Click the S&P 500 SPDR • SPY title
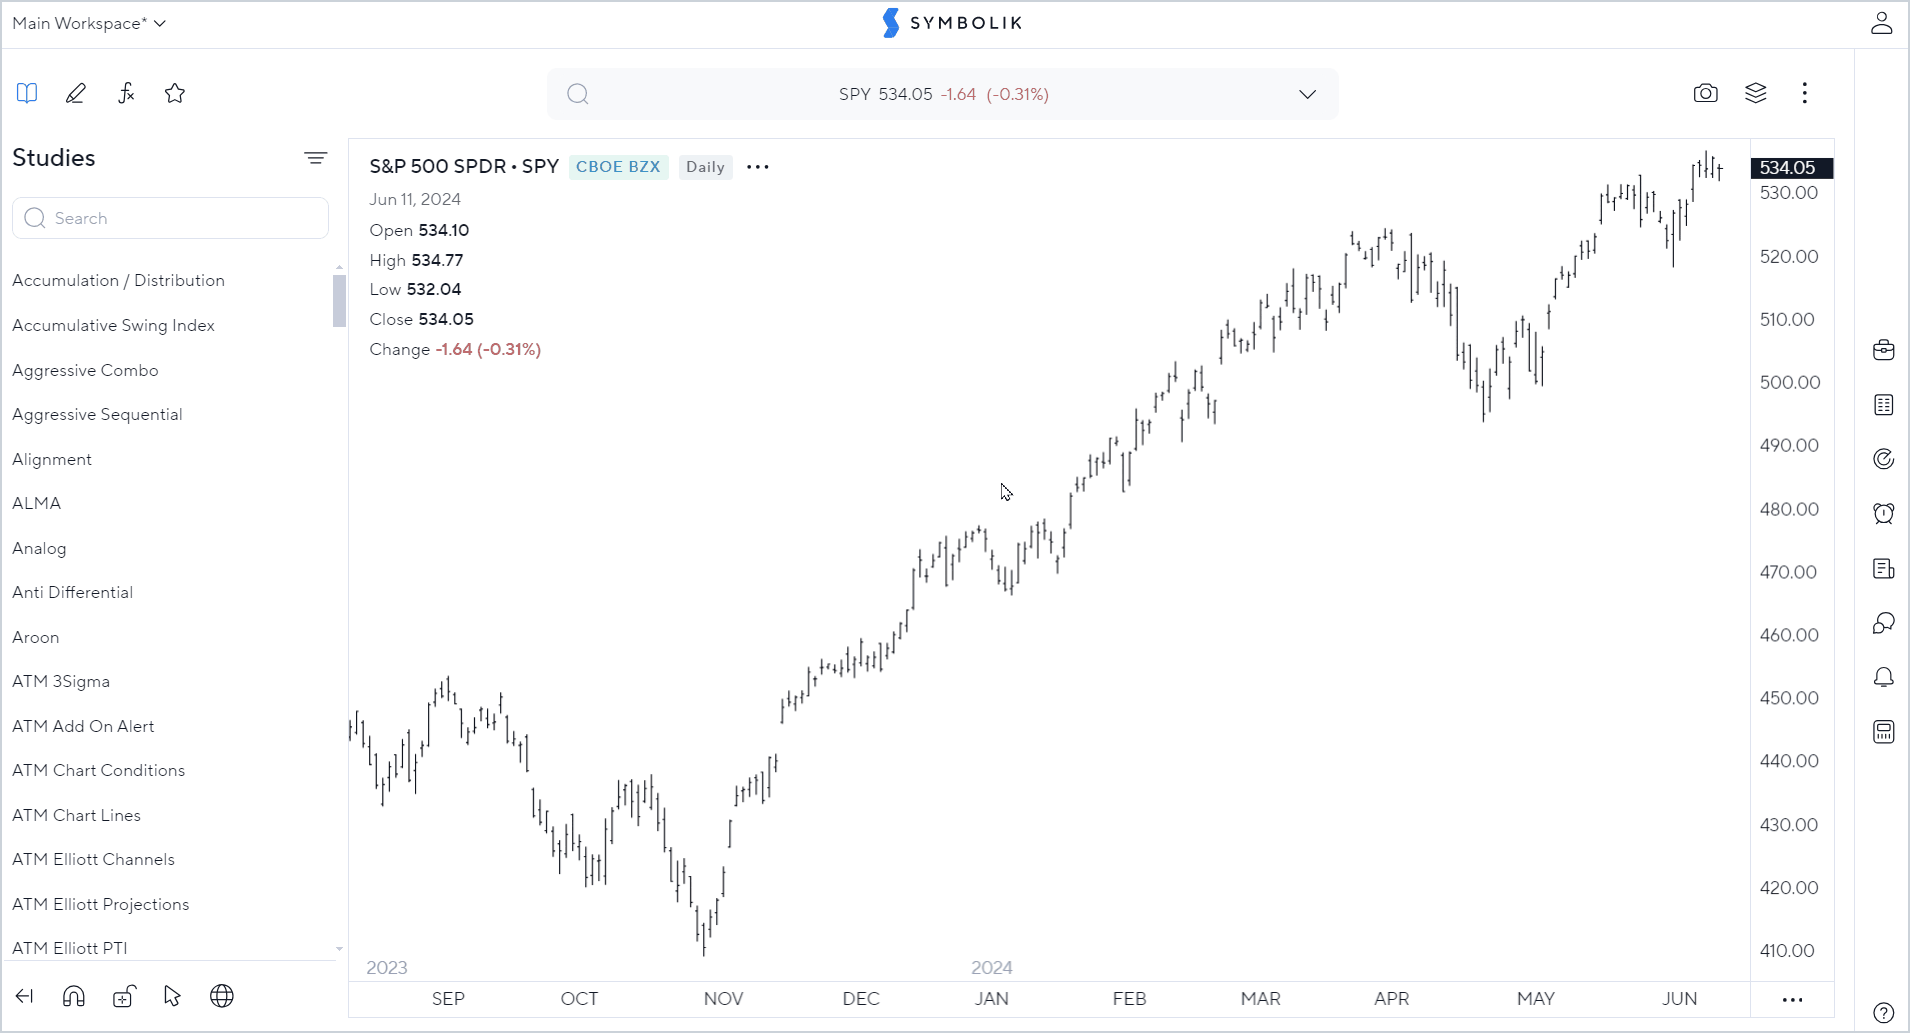The image size is (1910, 1033). pos(464,166)
